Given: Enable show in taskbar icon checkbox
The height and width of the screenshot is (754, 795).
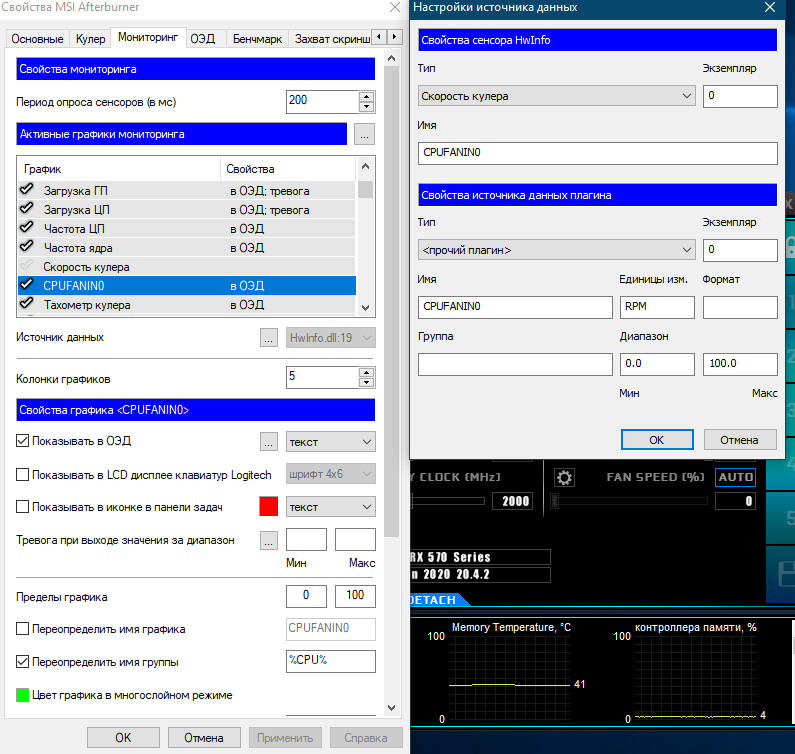Looking at the screenshot, I should click(x=22, y=507).
